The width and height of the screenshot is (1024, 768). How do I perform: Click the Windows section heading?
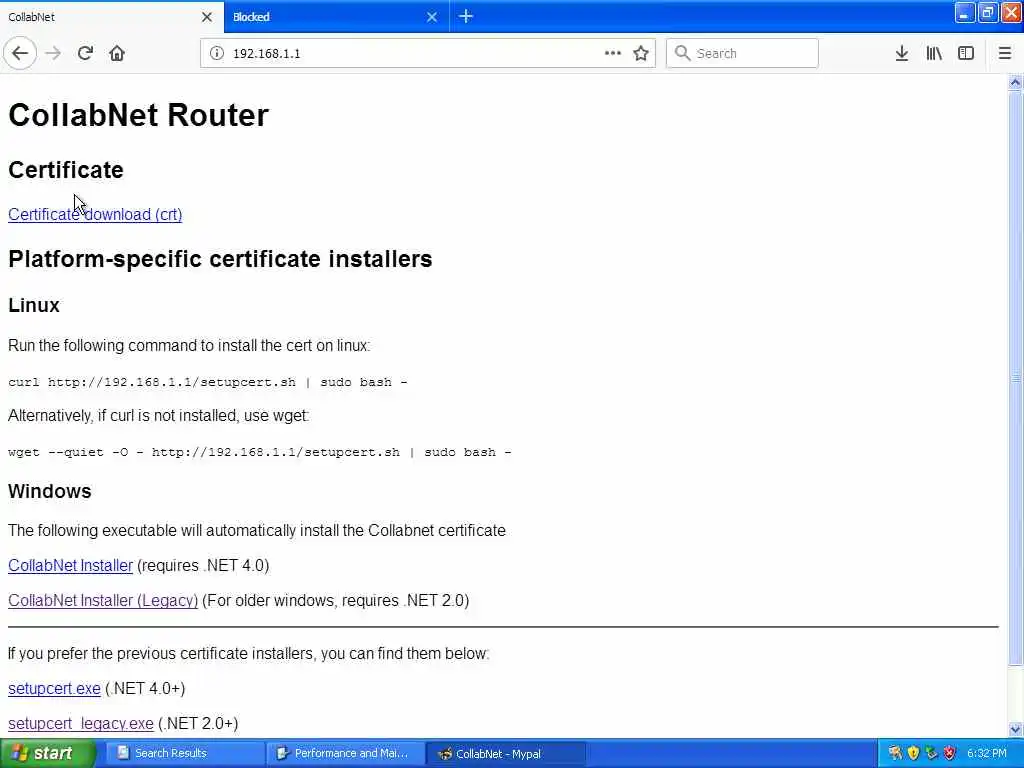pyautogui.click(x=50, y=491)
